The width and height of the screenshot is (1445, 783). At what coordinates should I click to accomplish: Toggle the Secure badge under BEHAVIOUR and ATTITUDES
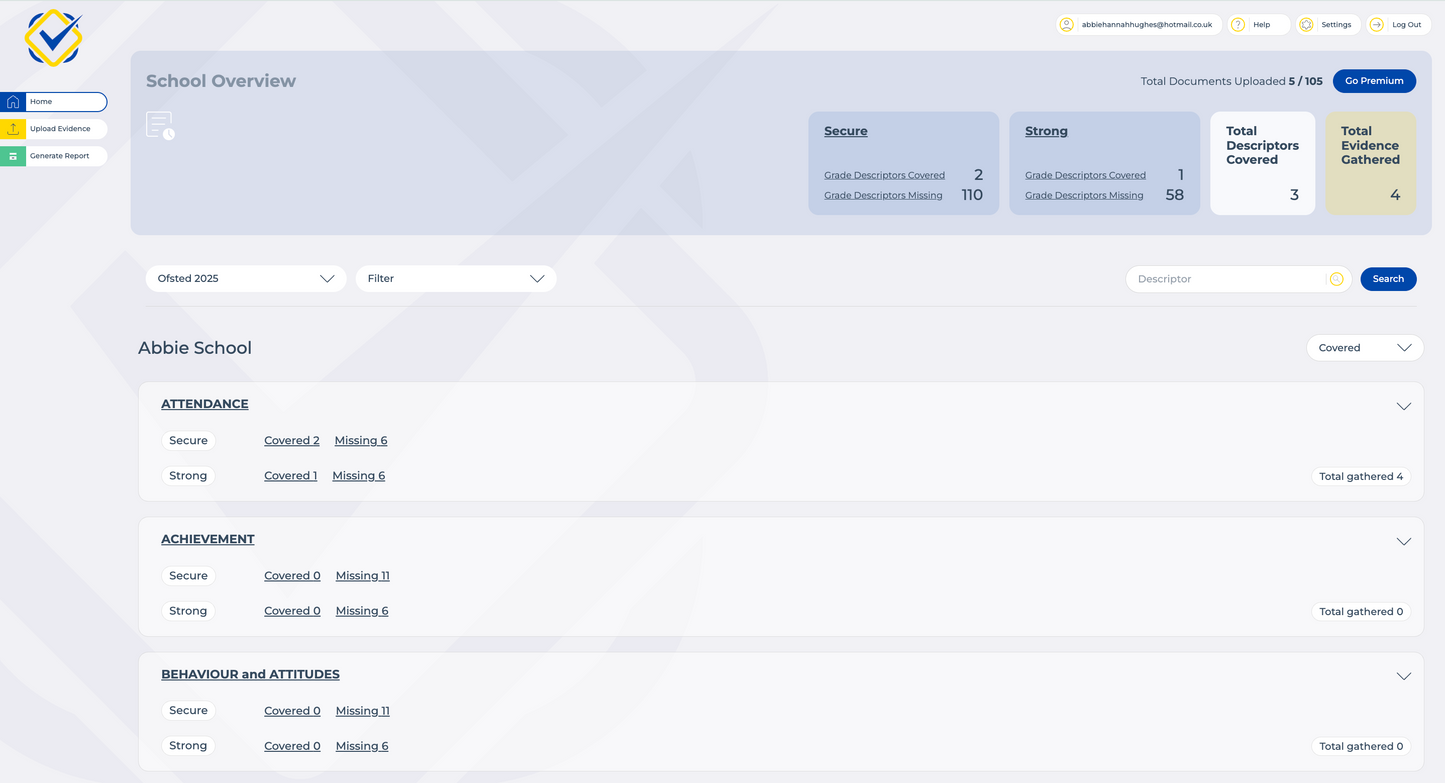point(188,710)
